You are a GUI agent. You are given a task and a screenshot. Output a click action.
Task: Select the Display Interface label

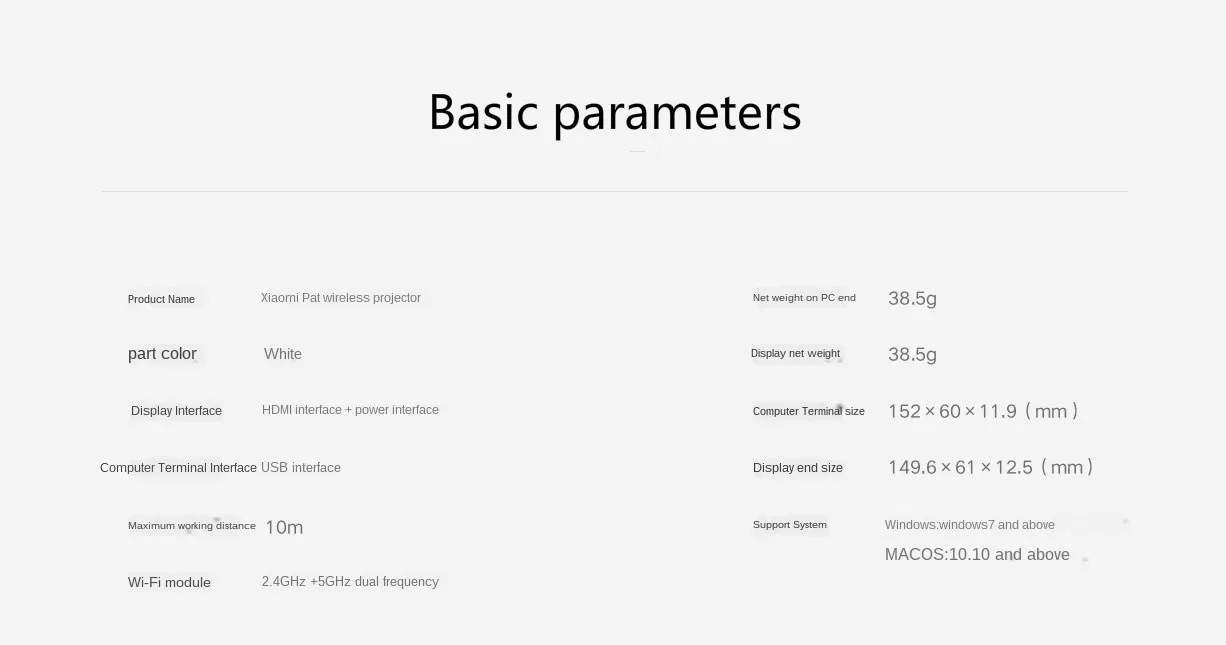tap(176, 411)
